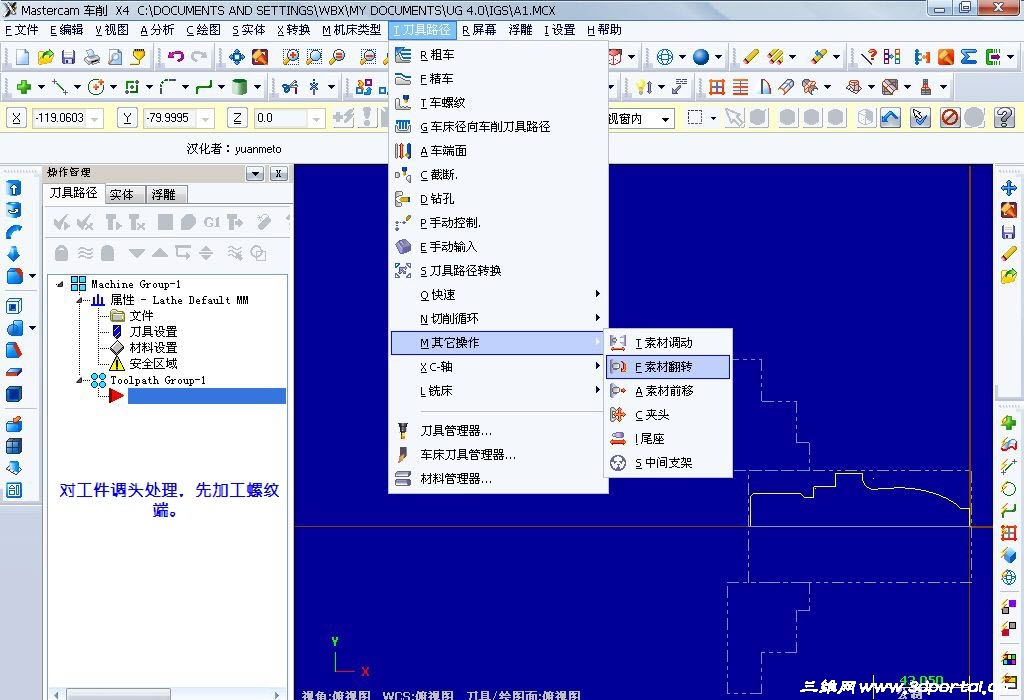Click the Save diskette icon
The width and height of the screenshot is (1024, 700).
pos(68,57)
